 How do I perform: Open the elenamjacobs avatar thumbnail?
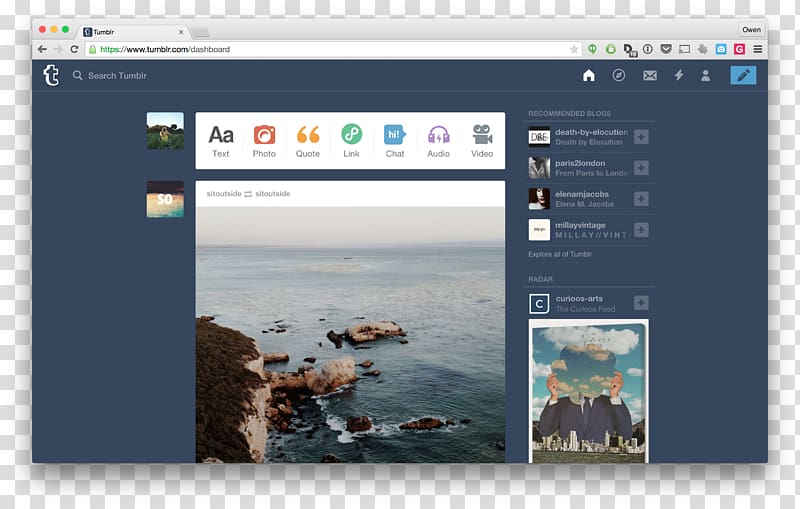[x=539, y=199]
